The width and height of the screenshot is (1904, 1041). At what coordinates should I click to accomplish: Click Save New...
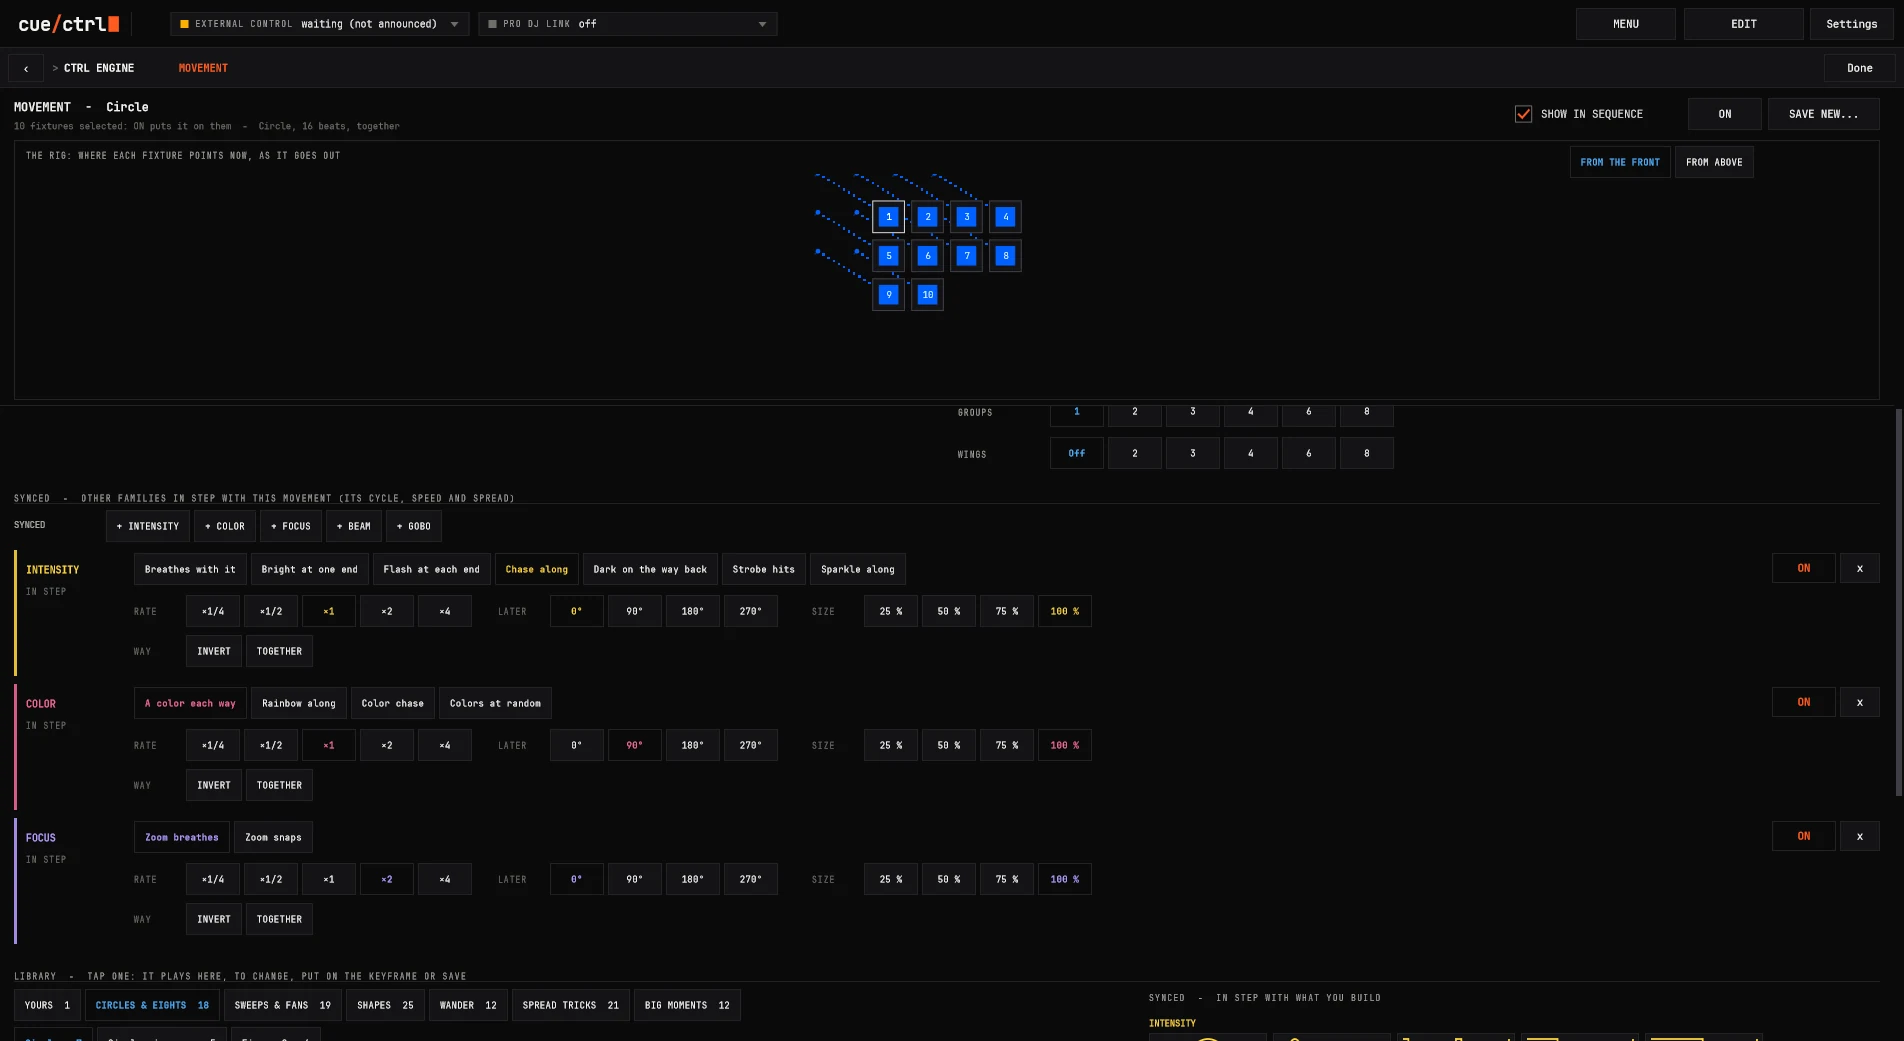pos(1823,114)
